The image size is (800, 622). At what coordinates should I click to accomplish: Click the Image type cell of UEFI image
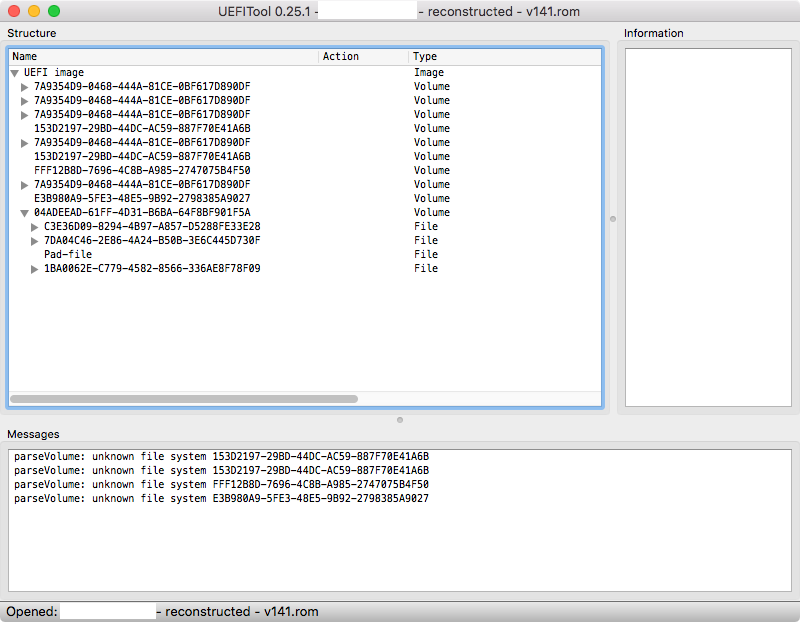click(x=429, y=72)
